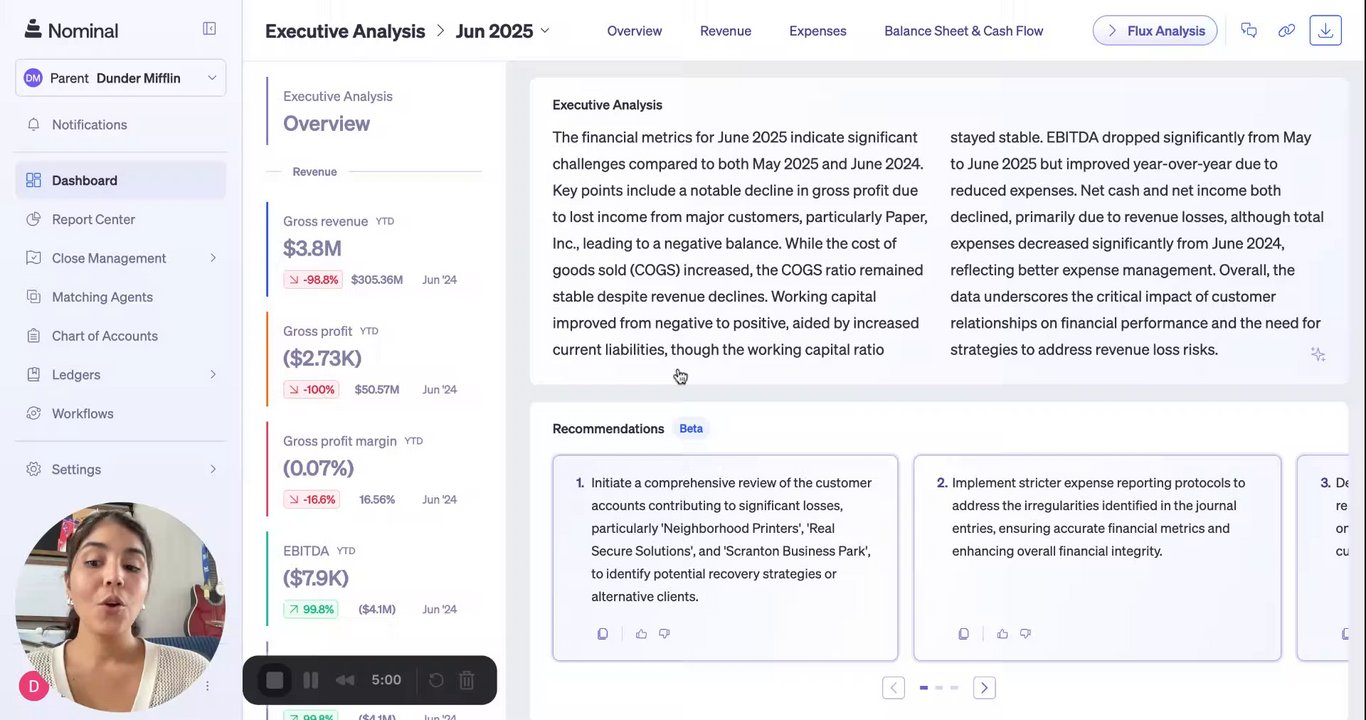The height and width of the screenshot is (720, 1366).
Task: Open the Workflows menu item
Action: tap(120, 413)
